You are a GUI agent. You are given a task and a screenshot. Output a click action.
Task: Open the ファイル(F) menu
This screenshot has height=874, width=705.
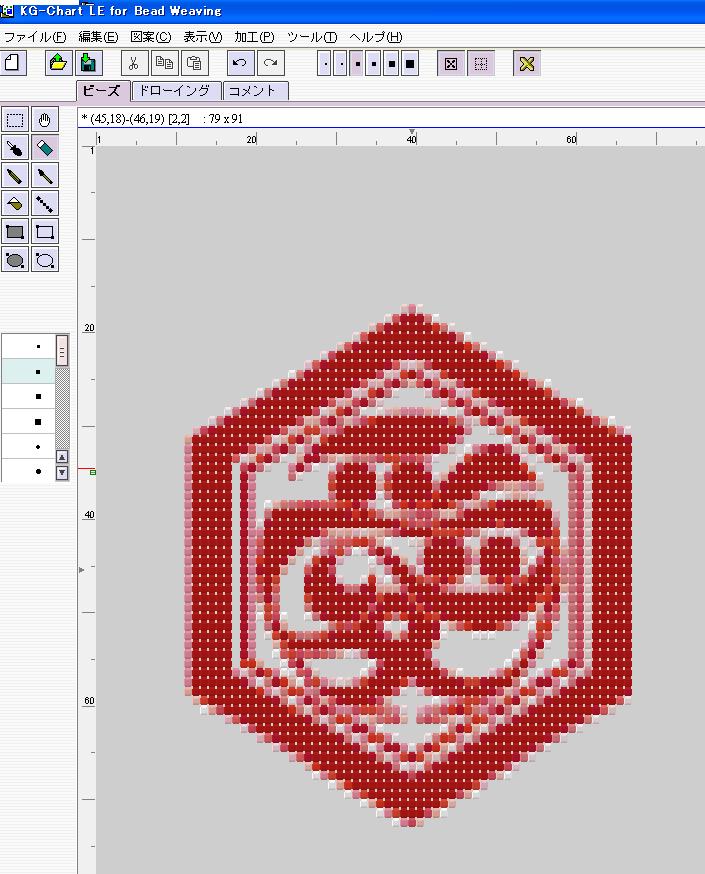[x=35, y=37]
